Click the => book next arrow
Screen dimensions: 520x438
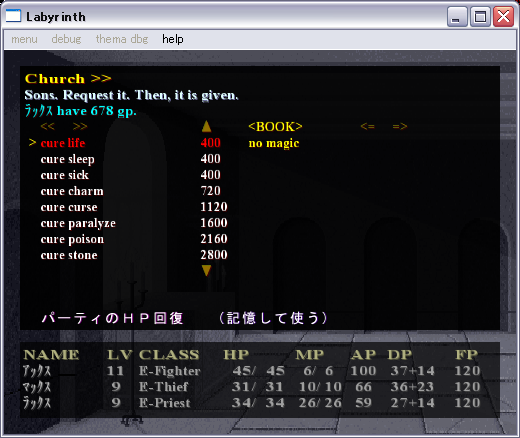pos(400,127)
